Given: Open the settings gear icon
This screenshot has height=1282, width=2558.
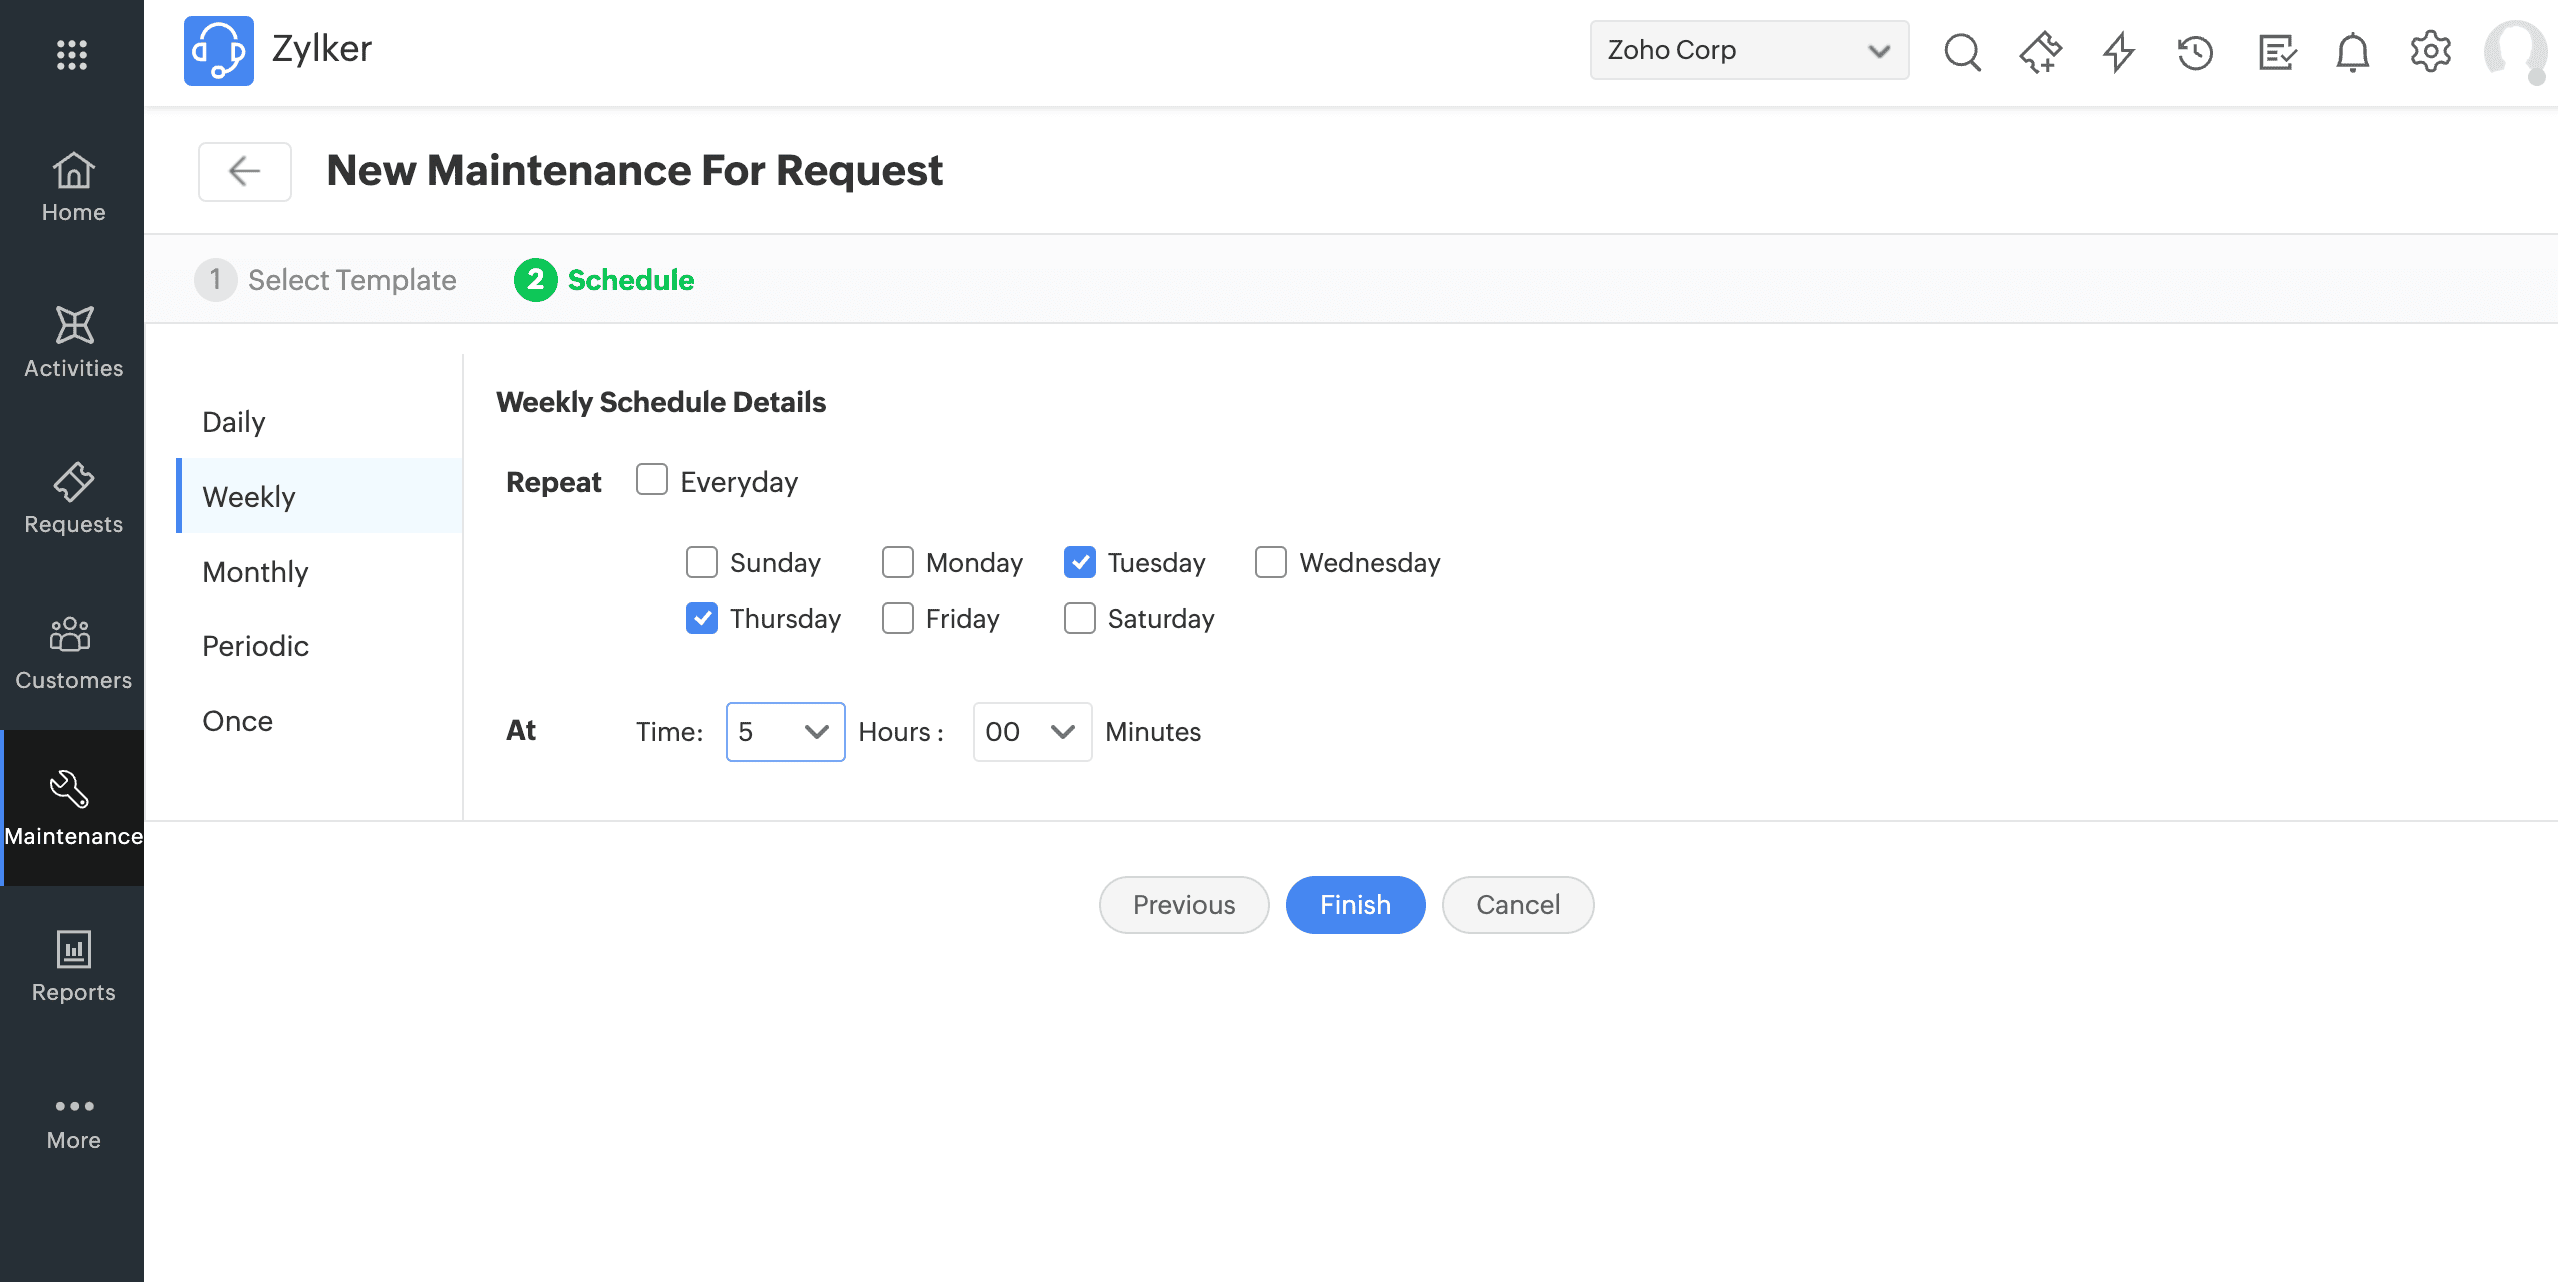Looking at the screenshot, I should 2430,51.
